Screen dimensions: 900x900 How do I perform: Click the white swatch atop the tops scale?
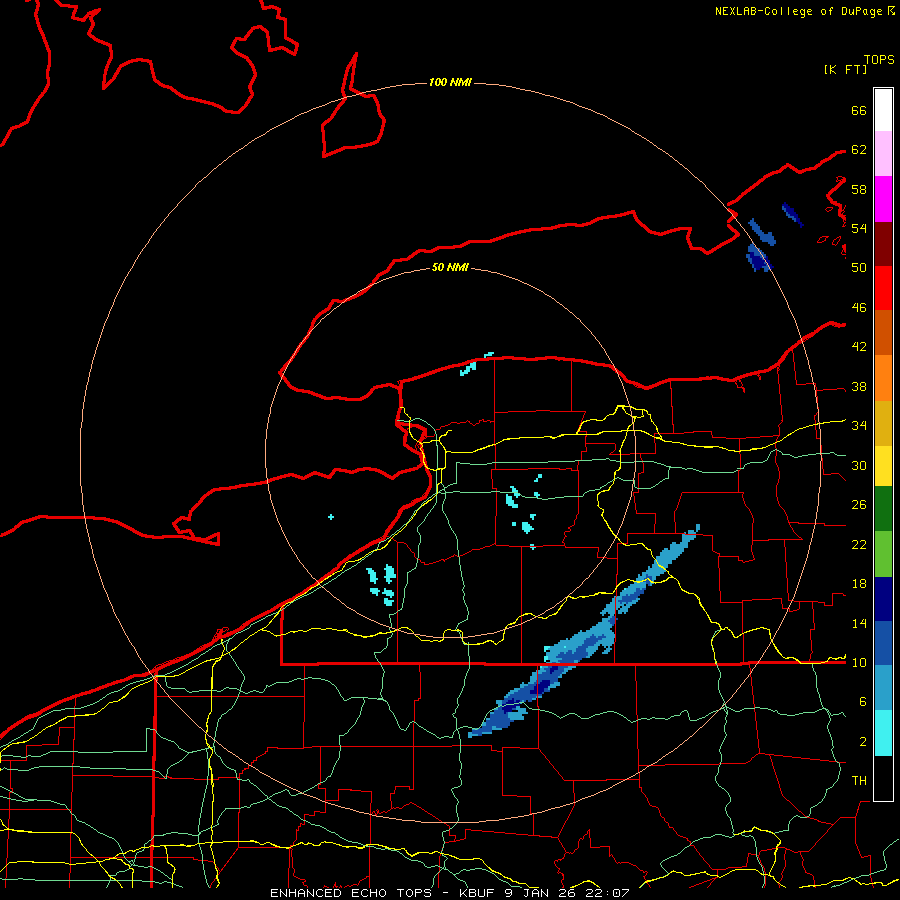point(883,110)
